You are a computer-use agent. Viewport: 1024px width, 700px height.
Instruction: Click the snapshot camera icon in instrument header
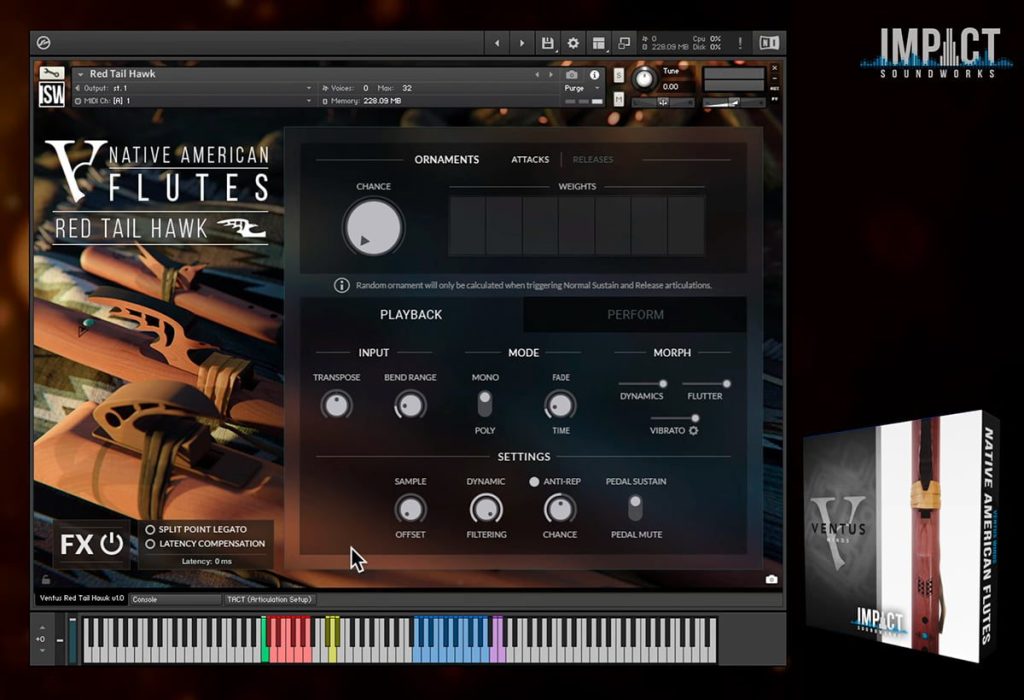click(571, 74)
